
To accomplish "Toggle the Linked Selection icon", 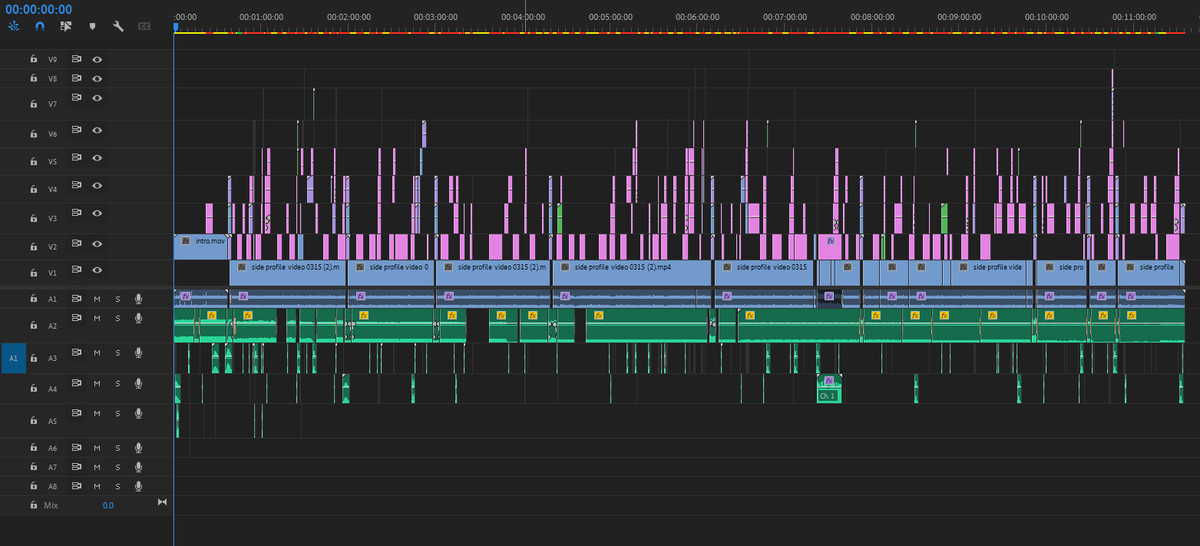I will tap(66, 26).
